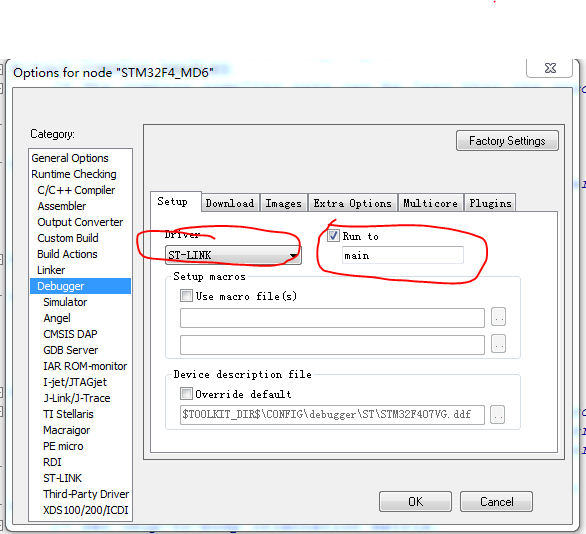Image resolution: width=586 pixels, height=534 pixels.
Task: Switch to the Setup tab
Action: (x=176, y=202)
